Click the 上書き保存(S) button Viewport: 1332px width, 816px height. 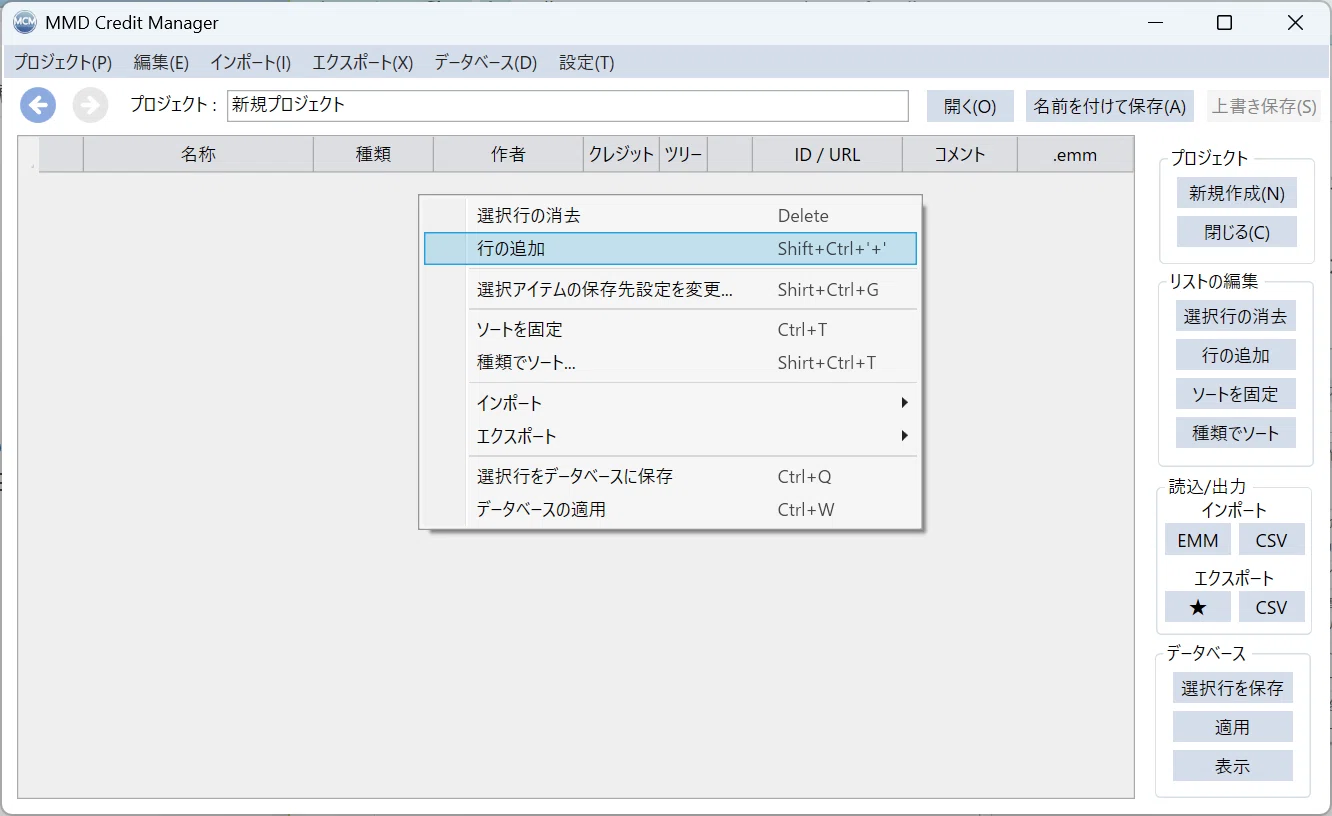(x=1264, y=106)
